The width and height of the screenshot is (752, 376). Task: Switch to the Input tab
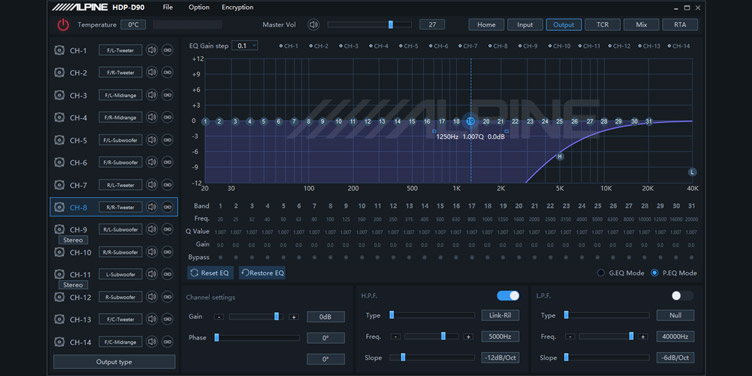(x=525, y=24)
